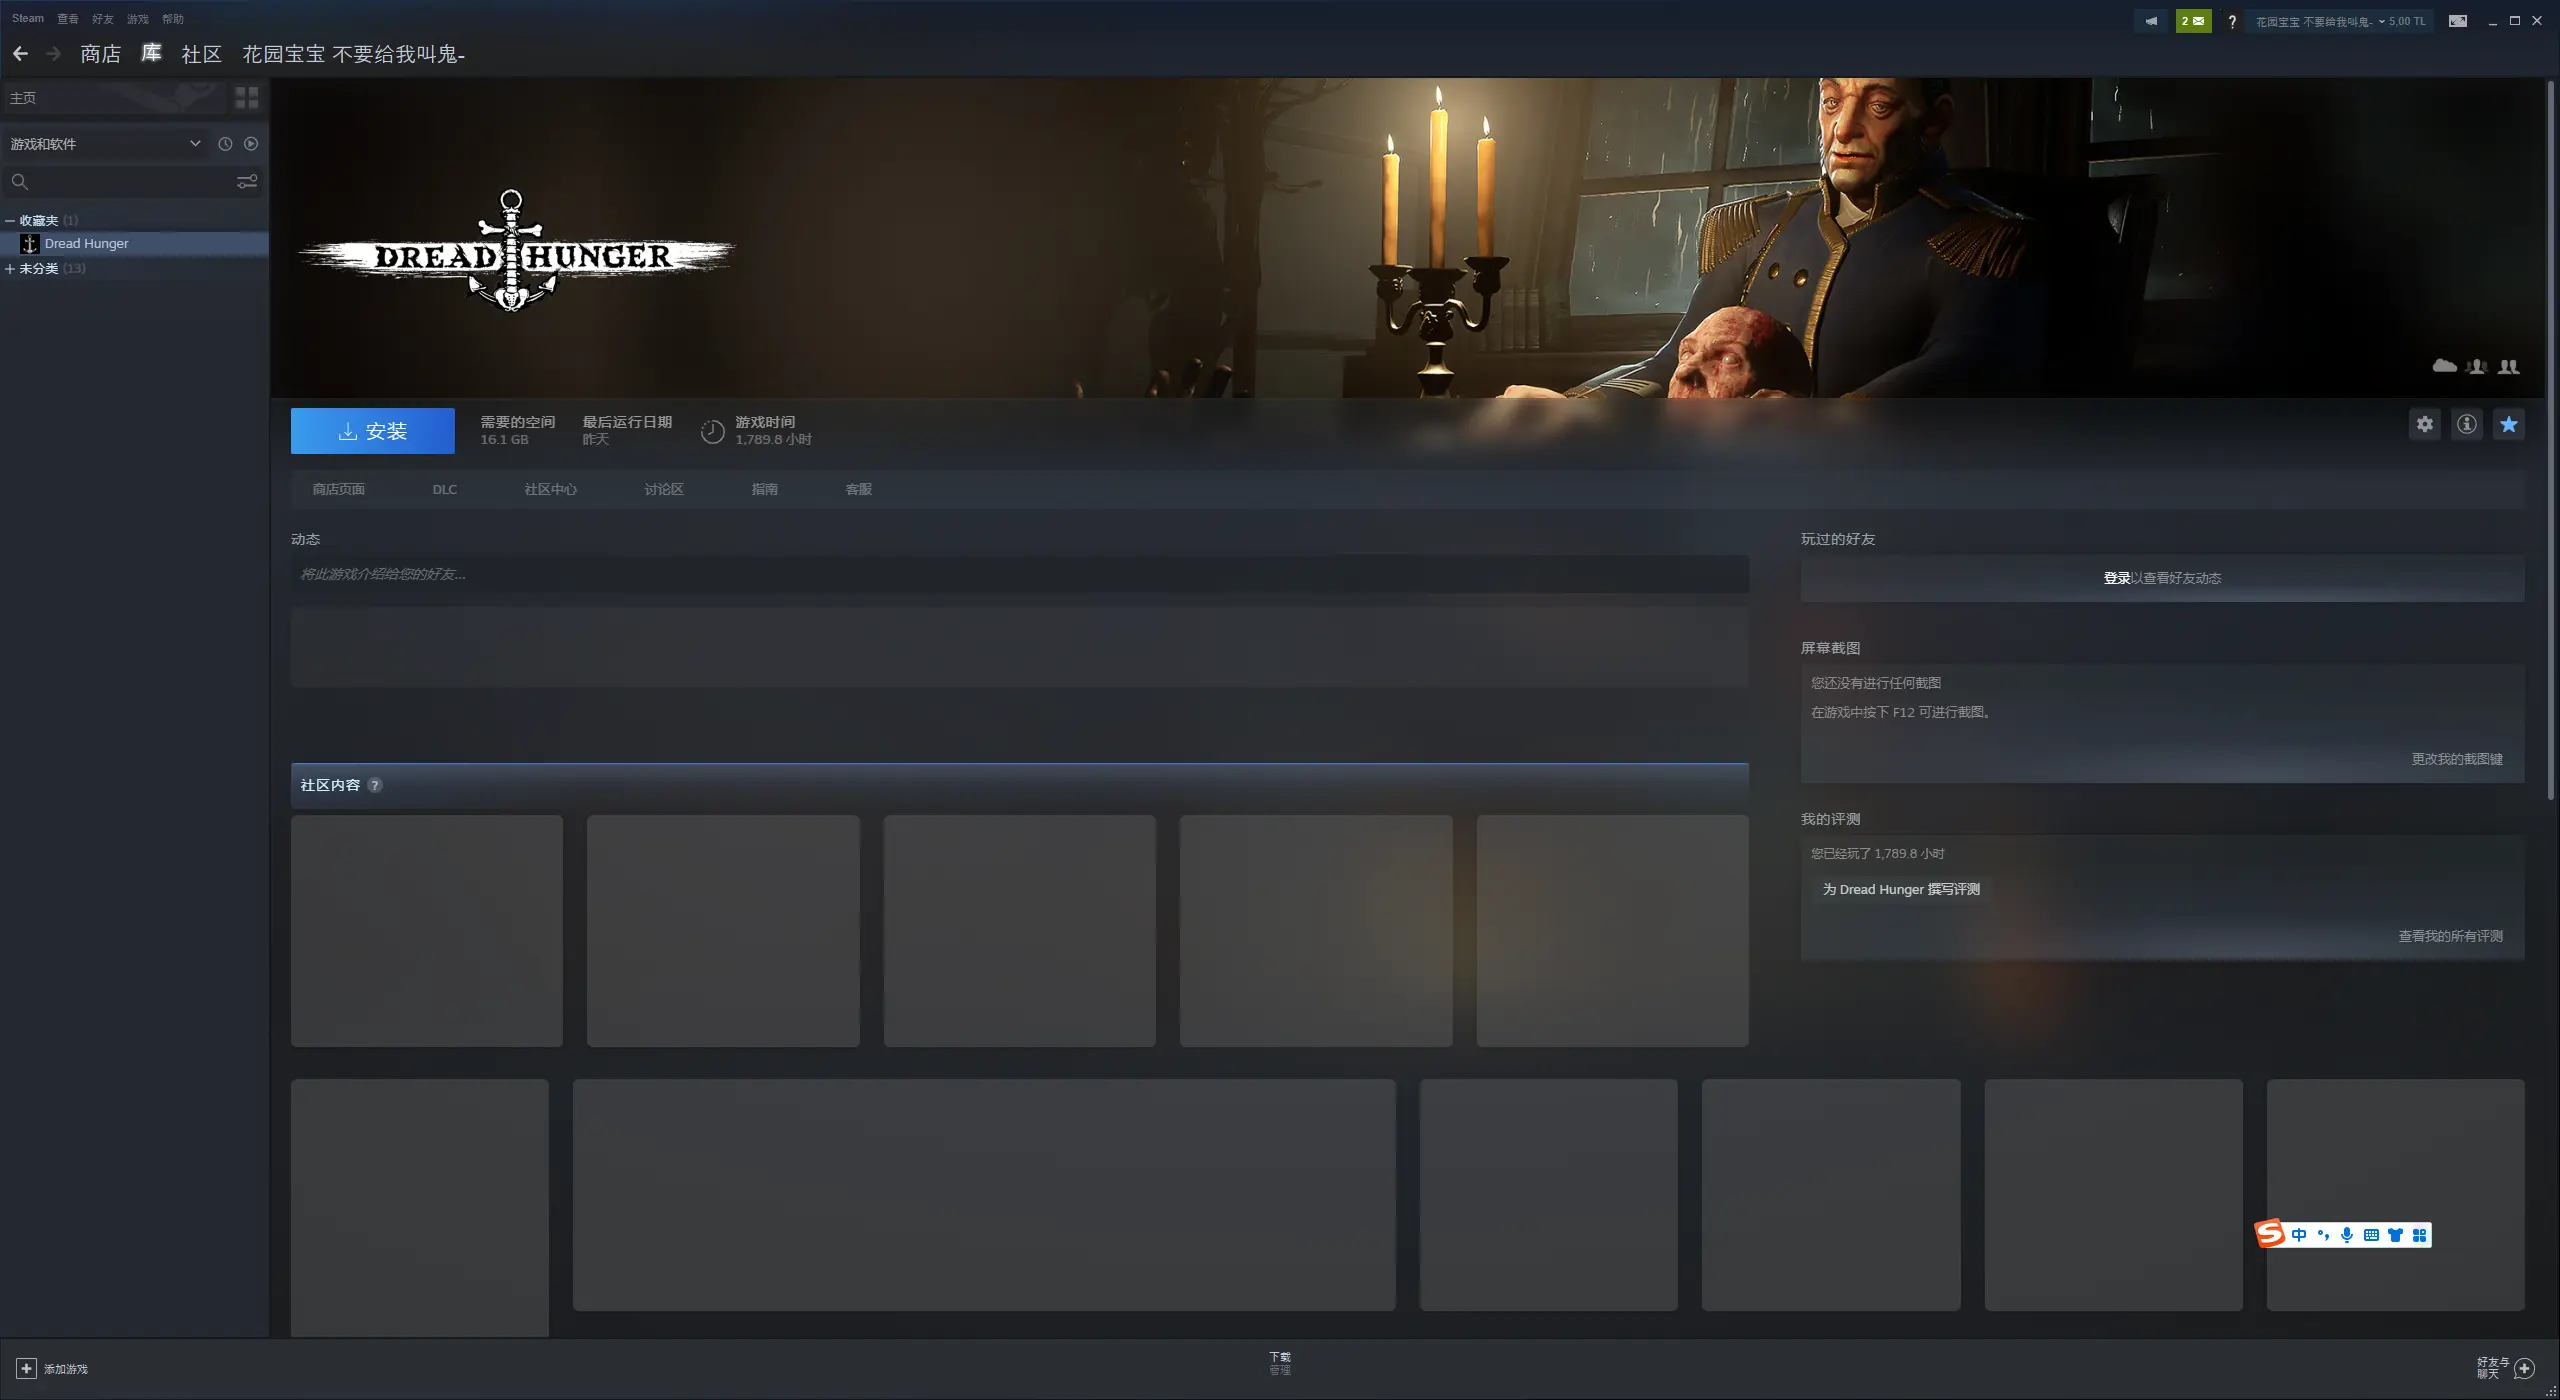Open 下载 管理 downloads manager
This screenshot has height=1400, width=2560.
click(x=1280, y=1363)
